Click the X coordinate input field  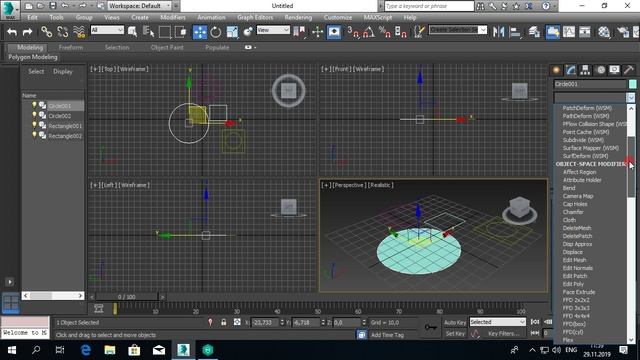[x=264, y=322]
